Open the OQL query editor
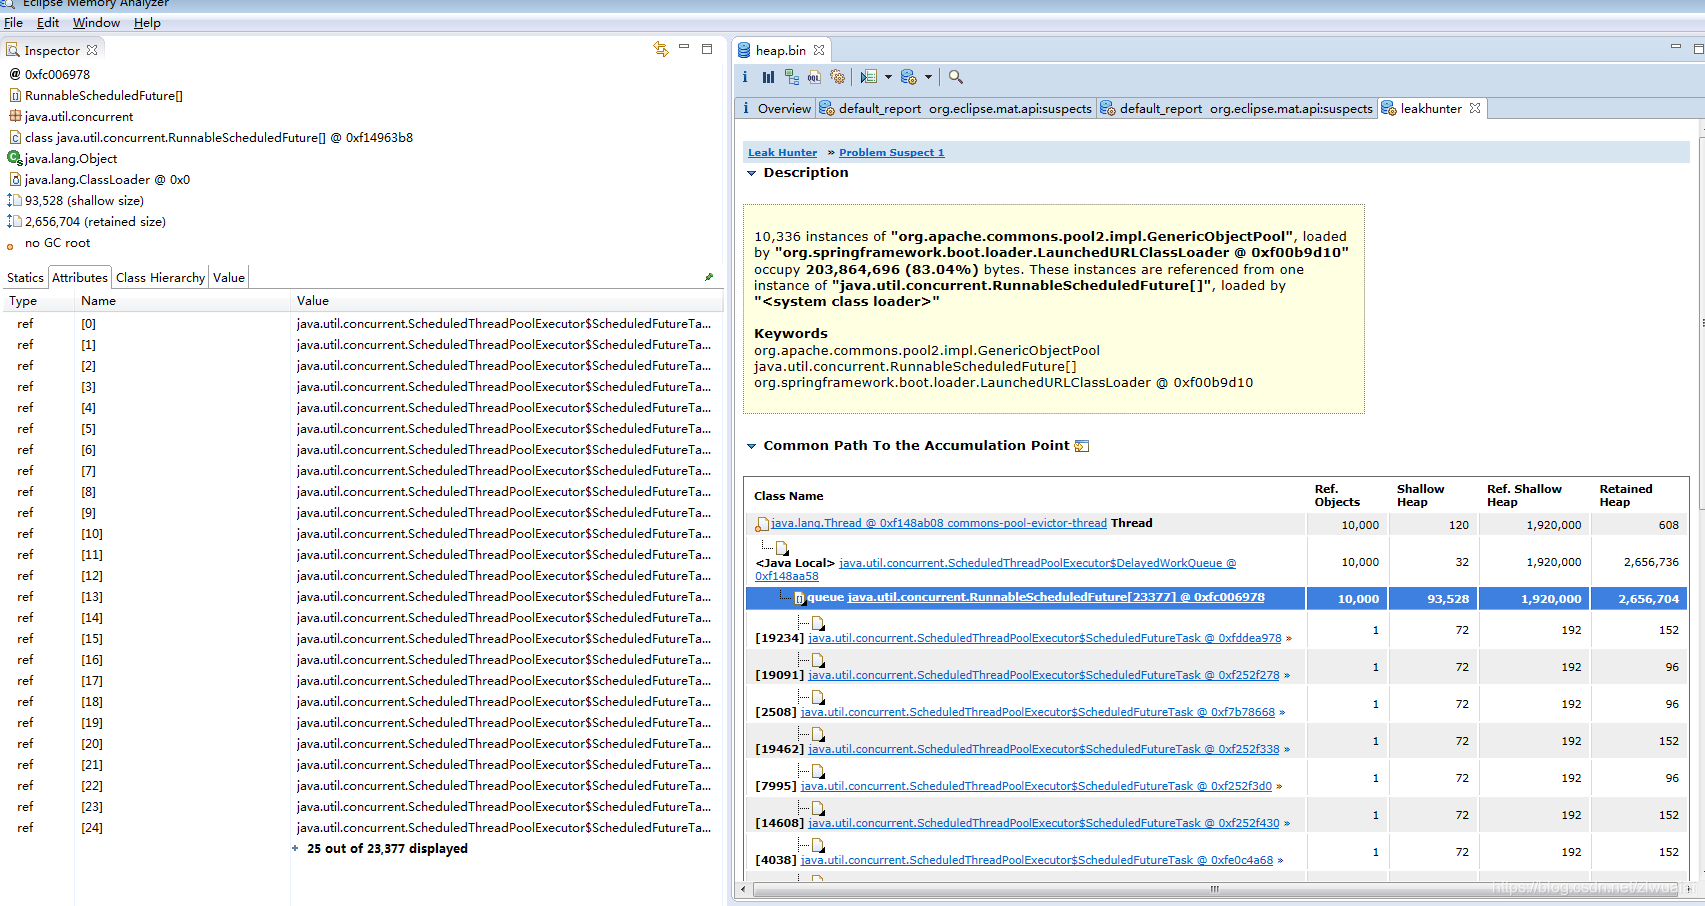The image size is (1705, 906). click(815, 77)
